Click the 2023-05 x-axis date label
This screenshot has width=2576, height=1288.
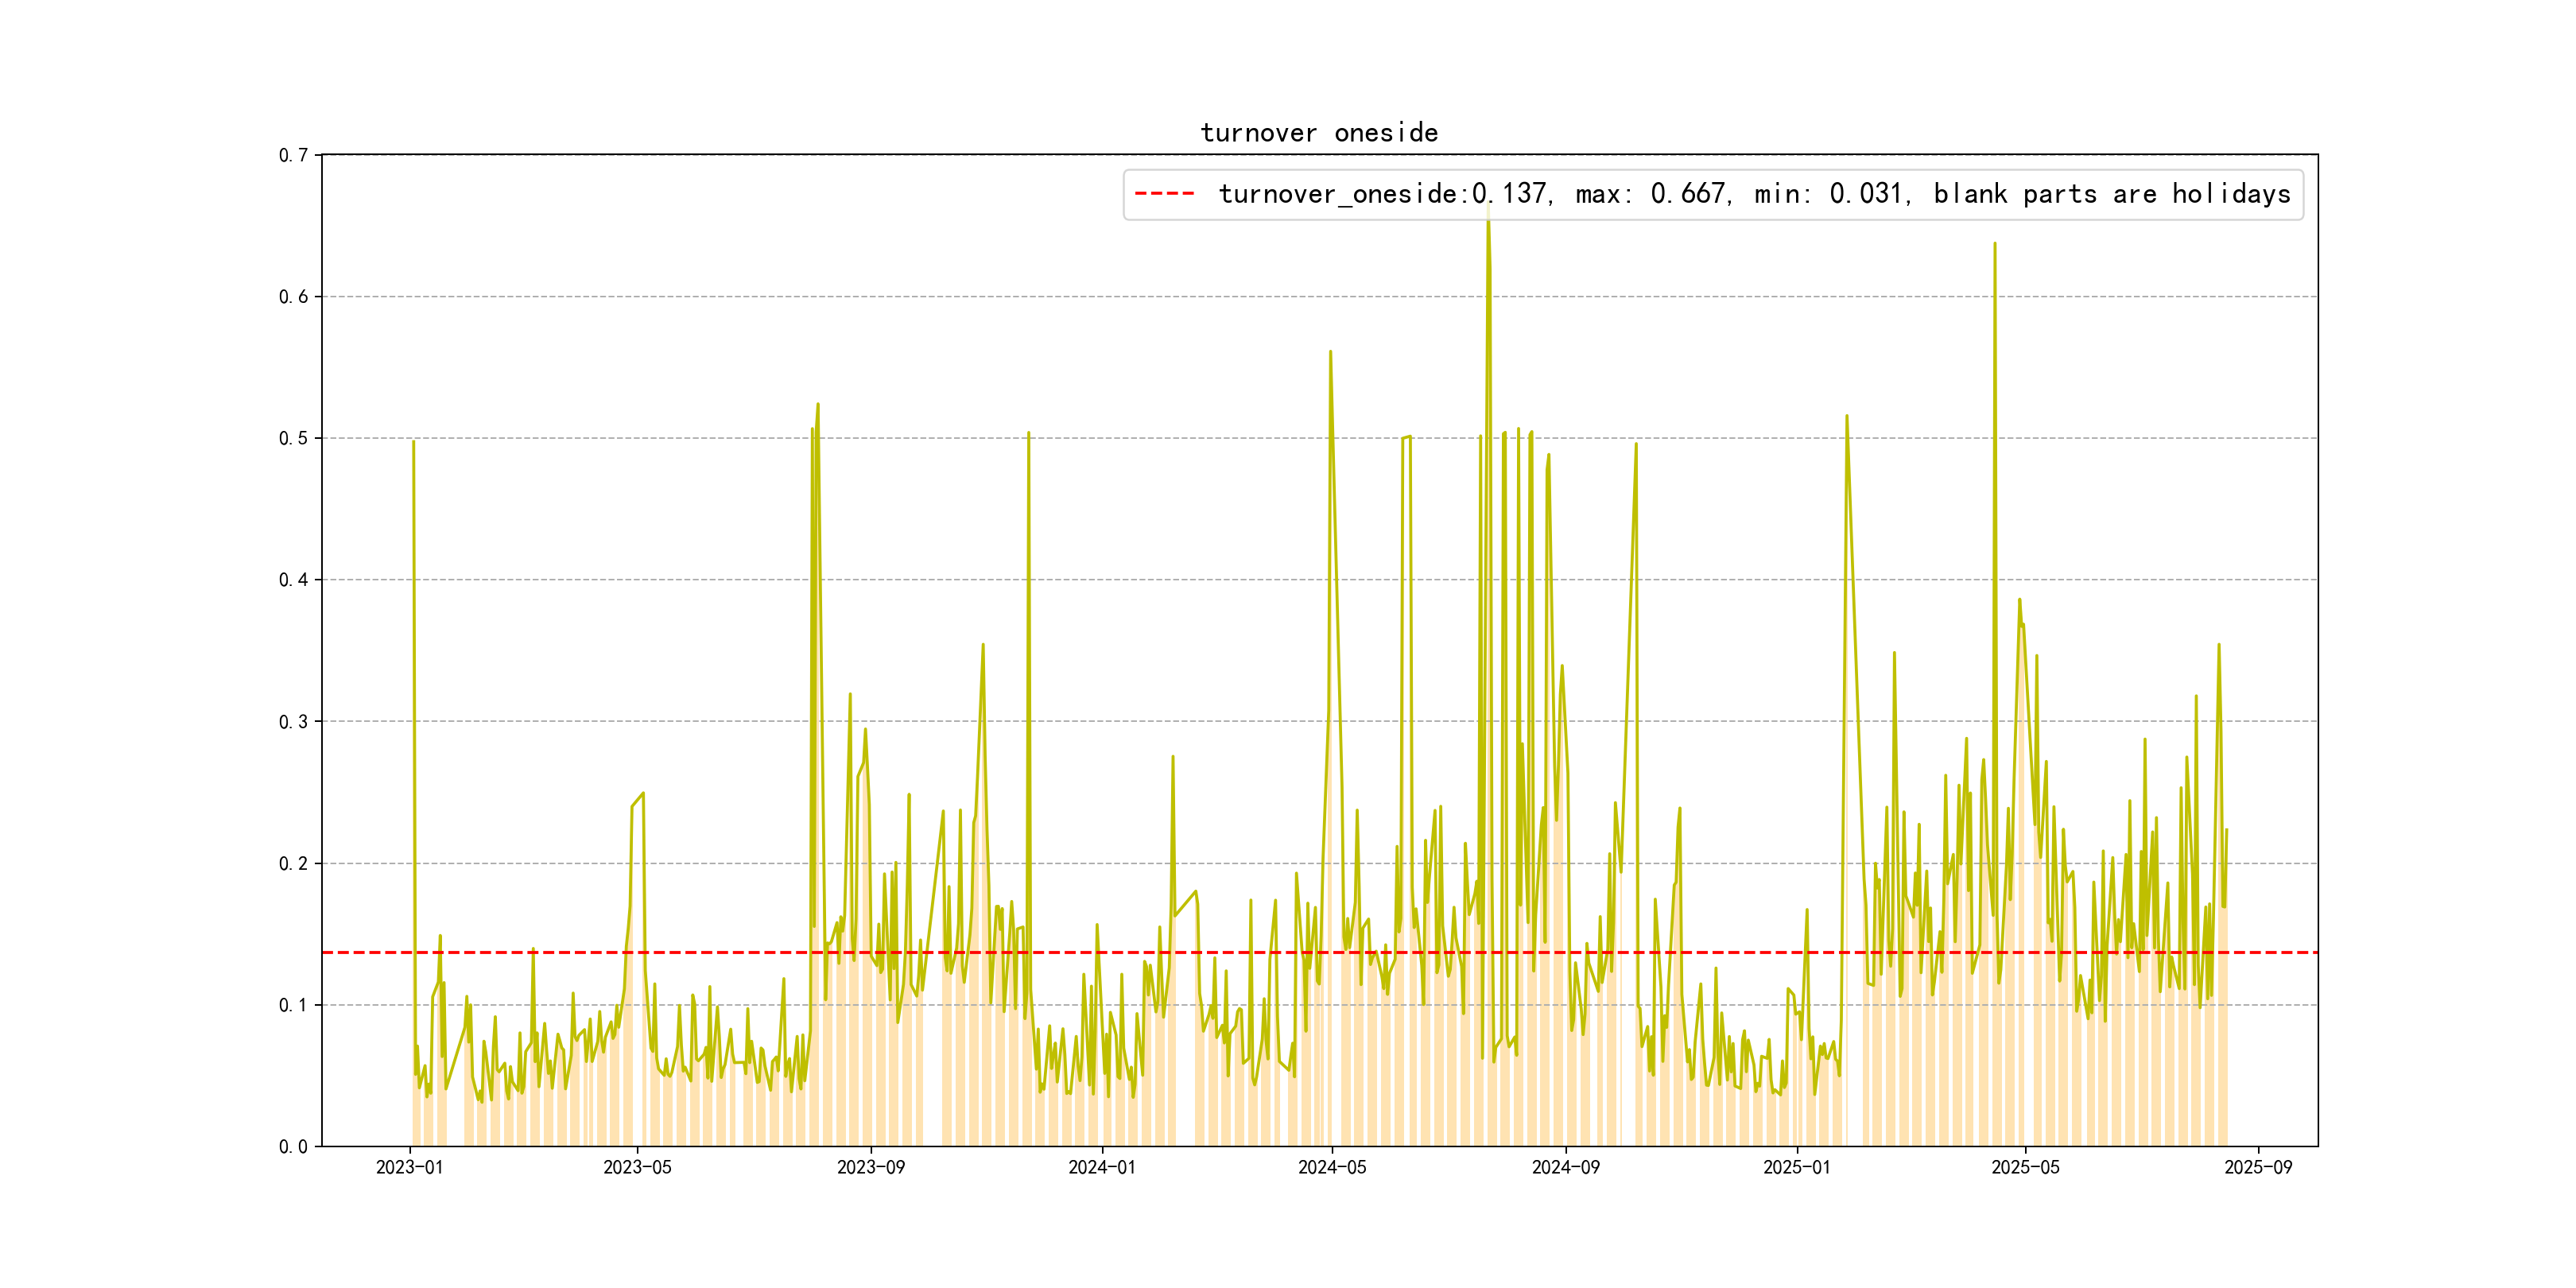(x=637, y=1168)
